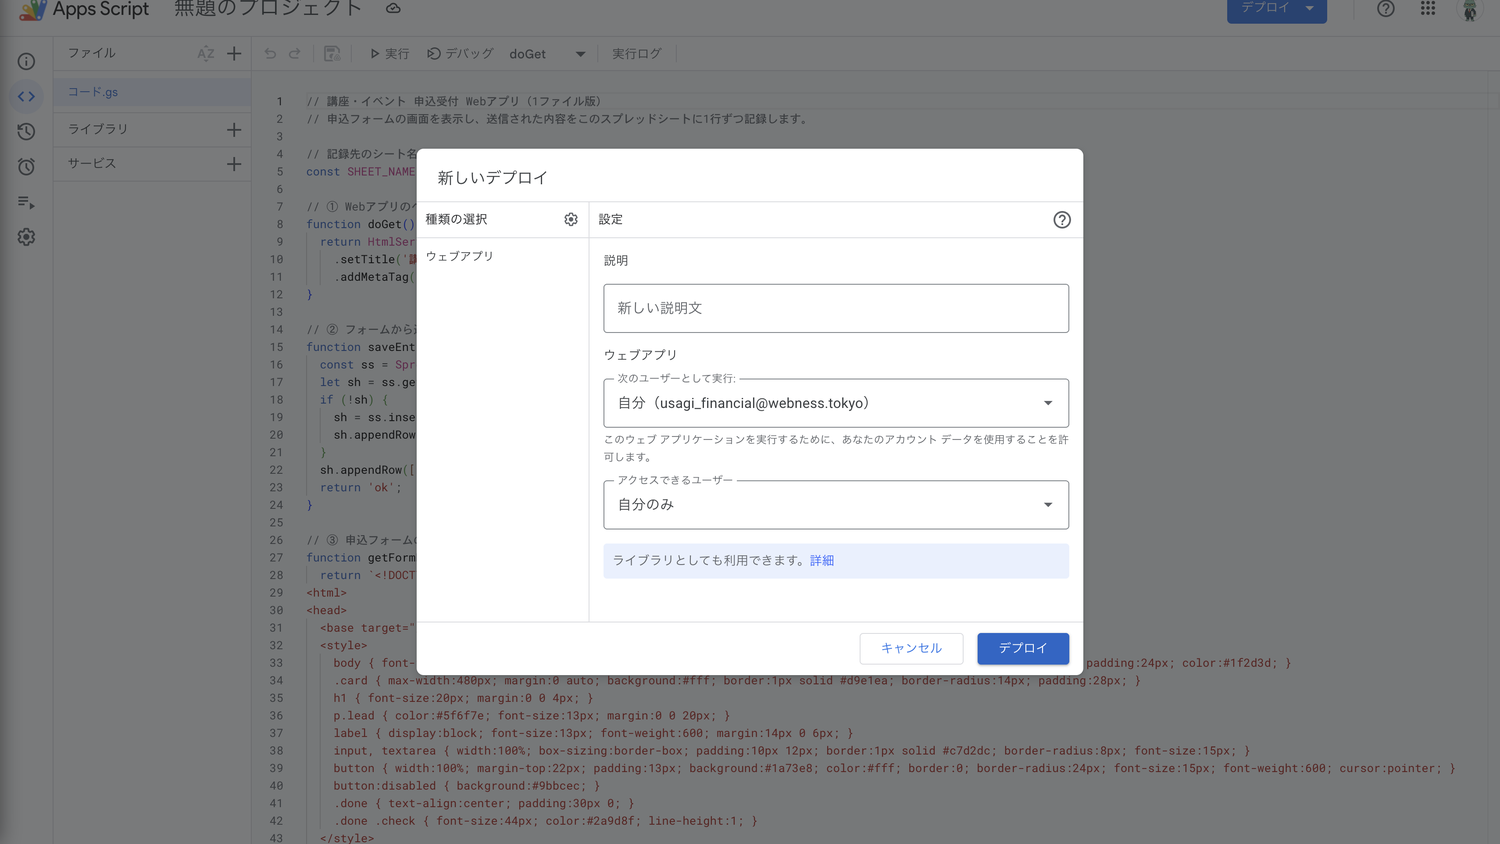
Task: Click the return 'ok'; line in code
Action: (361, 488)
